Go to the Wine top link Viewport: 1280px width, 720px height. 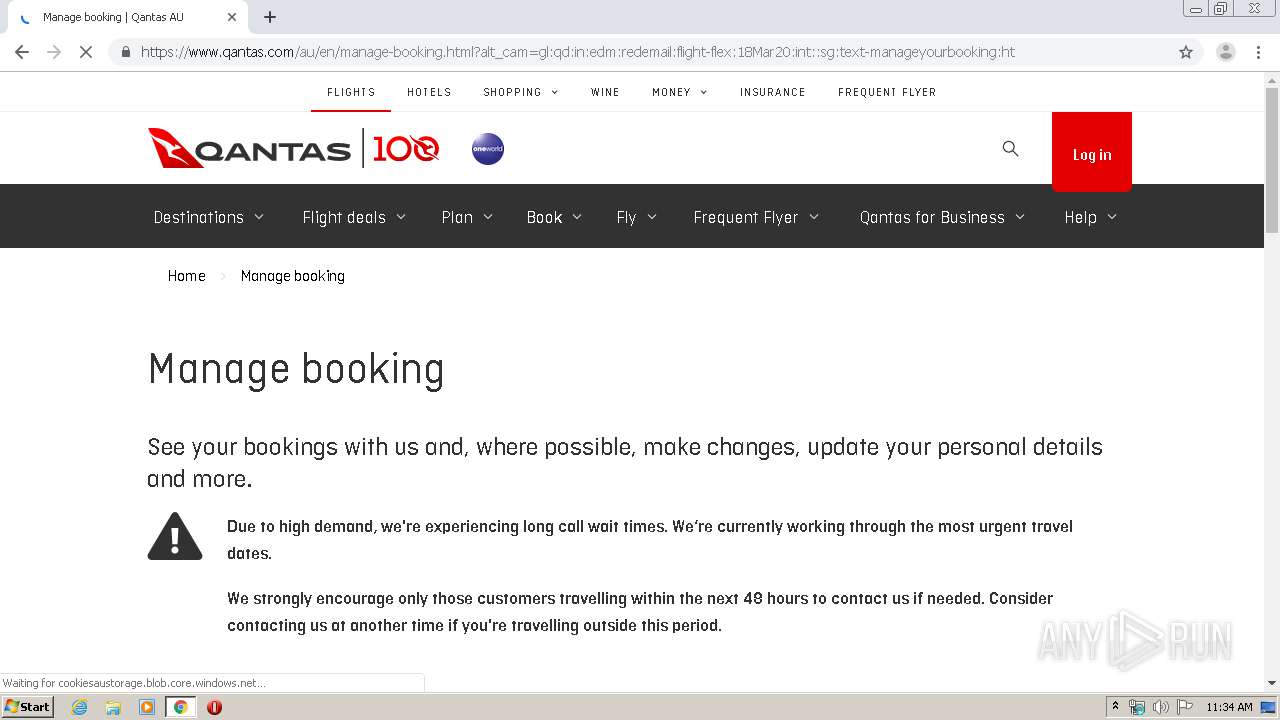coord(605,92)
